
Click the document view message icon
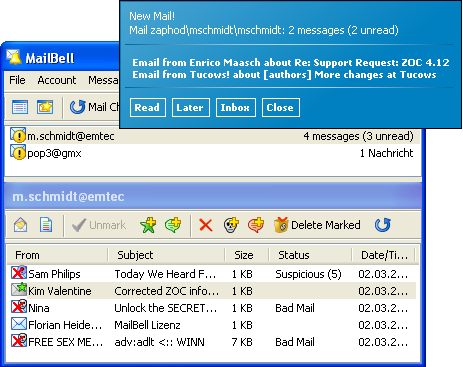(x=46, y=225)
